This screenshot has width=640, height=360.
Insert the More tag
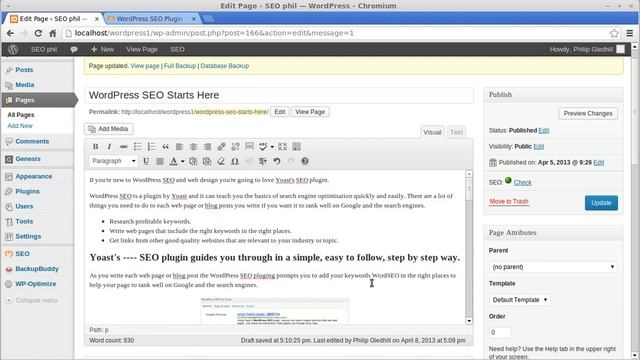point(249,147)
